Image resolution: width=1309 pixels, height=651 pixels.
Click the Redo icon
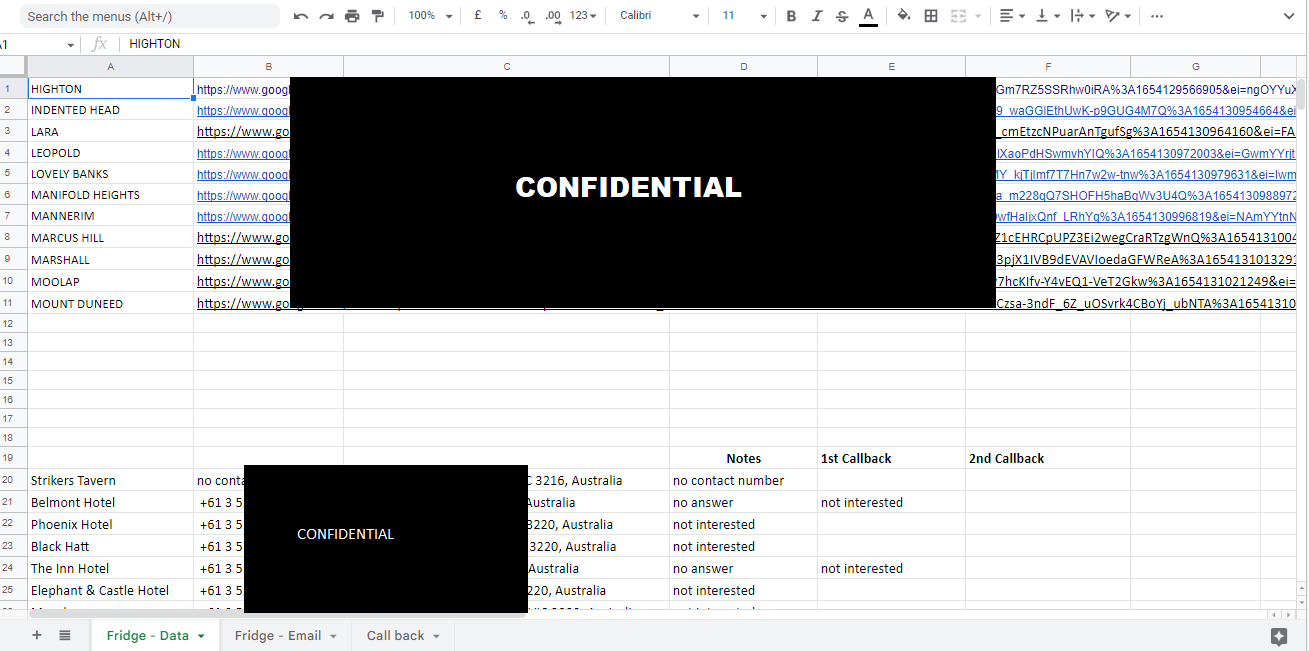326,16
